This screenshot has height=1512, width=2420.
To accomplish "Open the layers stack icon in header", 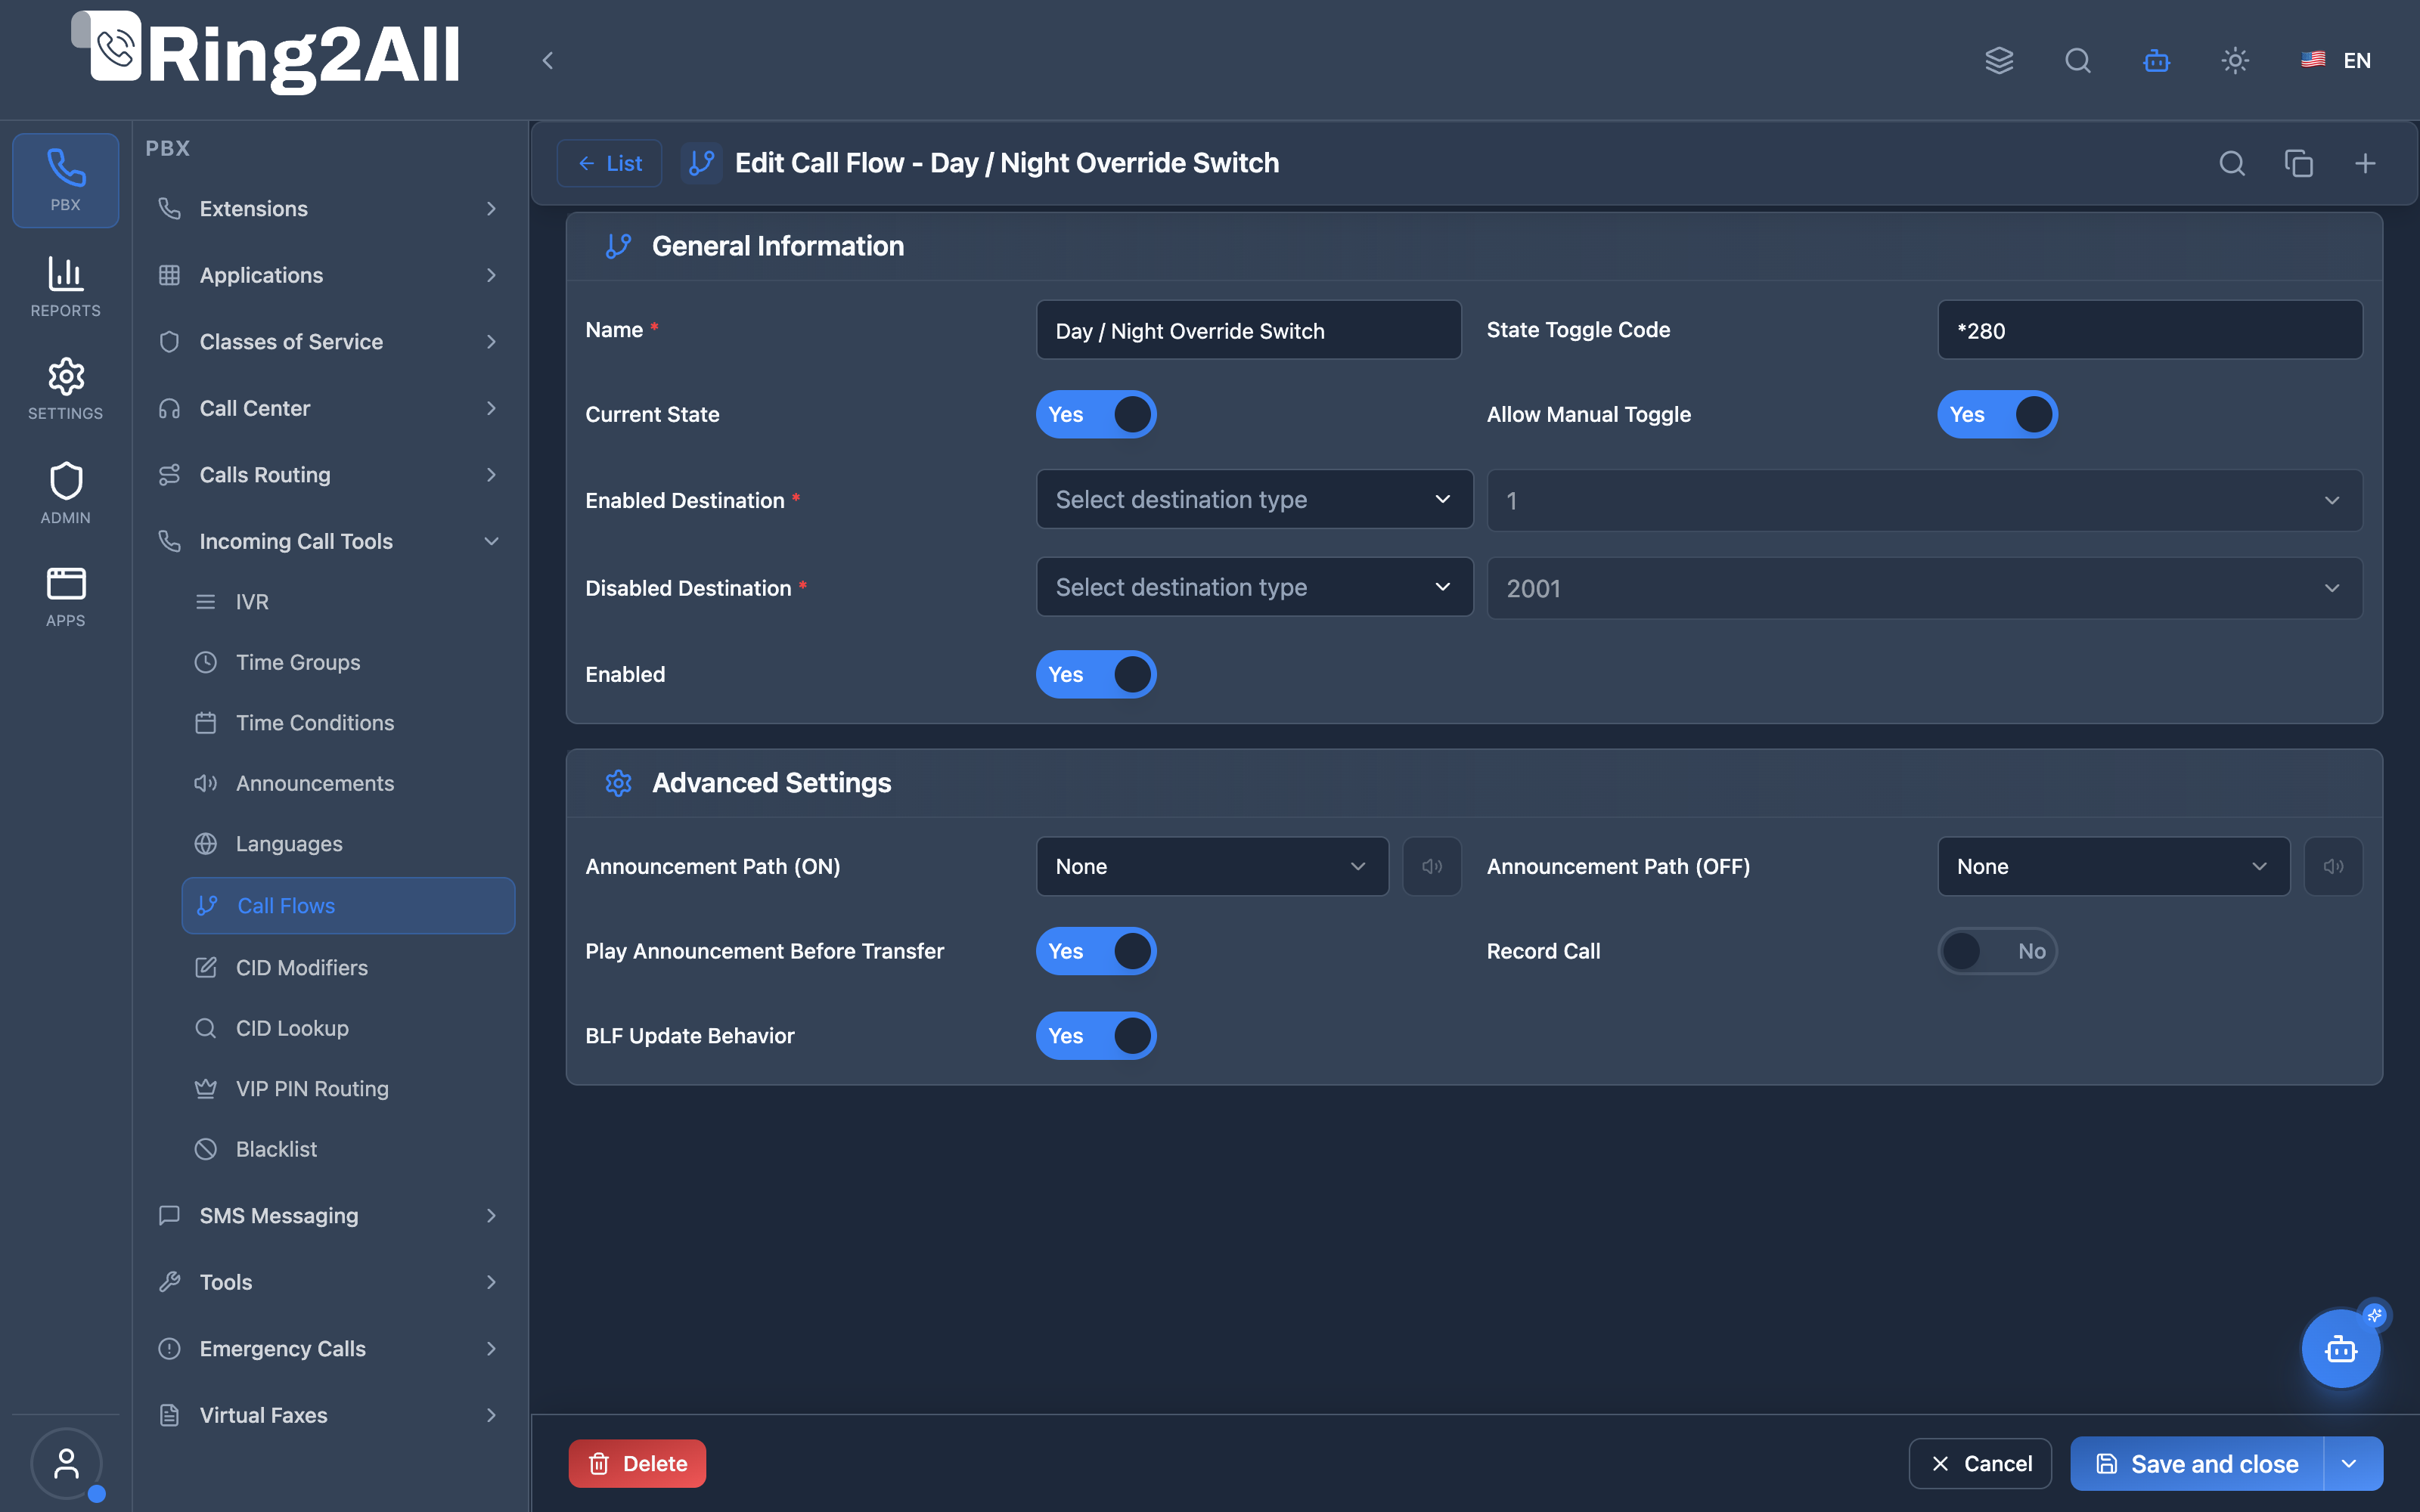I will pos(1999,60).
